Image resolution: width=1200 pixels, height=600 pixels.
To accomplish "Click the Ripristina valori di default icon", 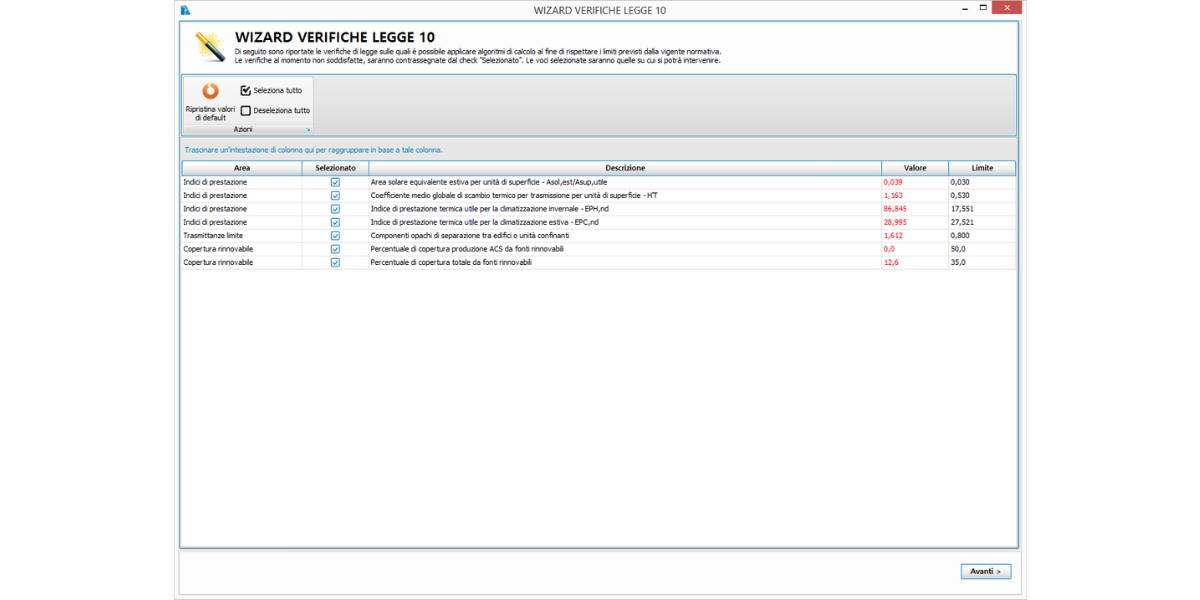I will tap(210, 91).
